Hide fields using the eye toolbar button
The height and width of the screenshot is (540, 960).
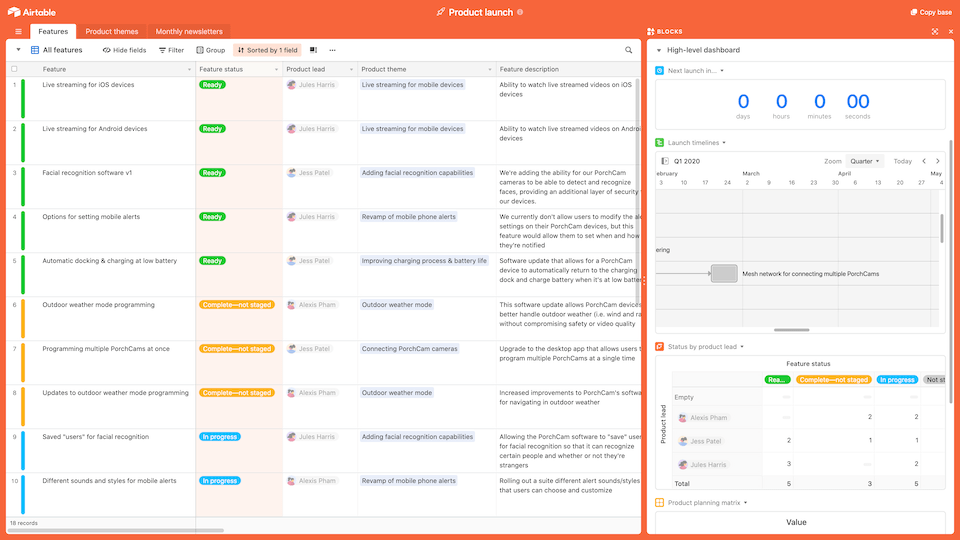(x=124, y=50)
